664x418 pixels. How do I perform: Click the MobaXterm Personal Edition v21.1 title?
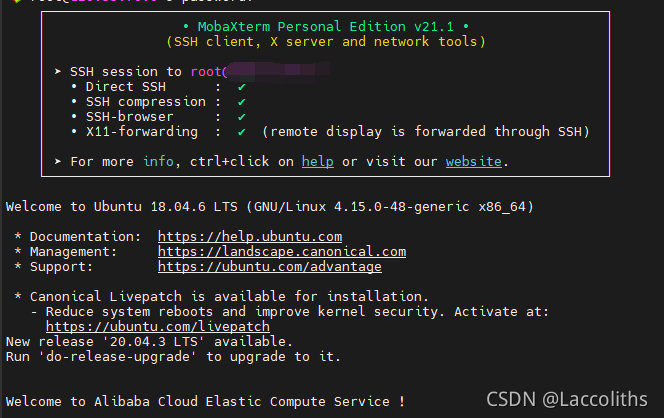[x=326, y=27]
